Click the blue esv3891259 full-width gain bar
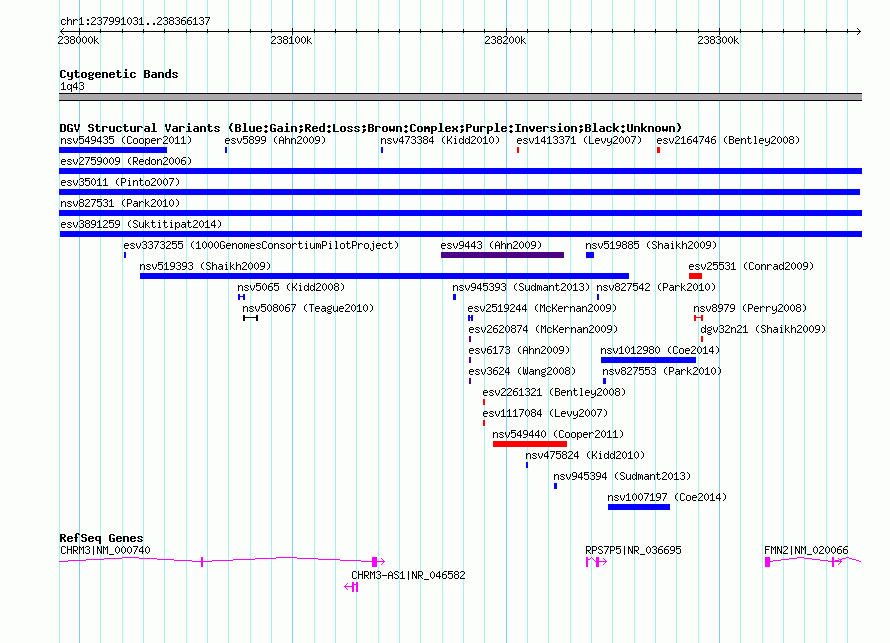This screenshot has width=890, height=643. 460,234
